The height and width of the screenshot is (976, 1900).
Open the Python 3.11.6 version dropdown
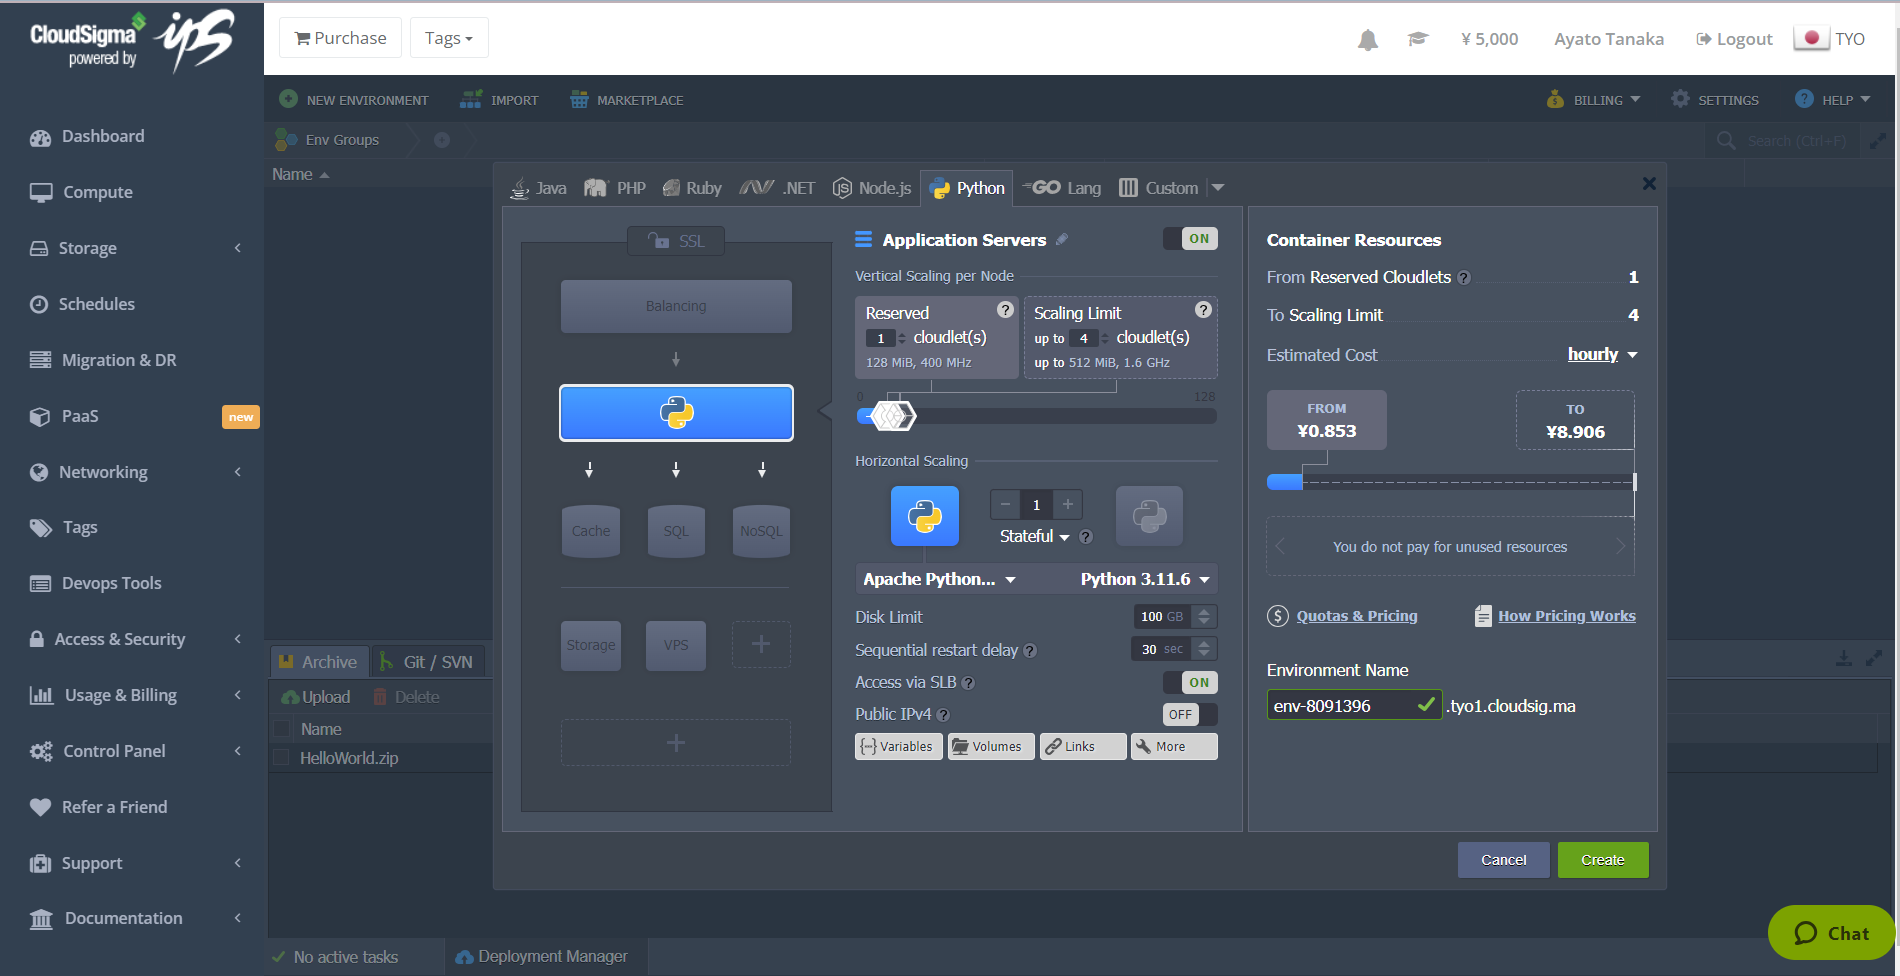click(x=1145, y=580)
